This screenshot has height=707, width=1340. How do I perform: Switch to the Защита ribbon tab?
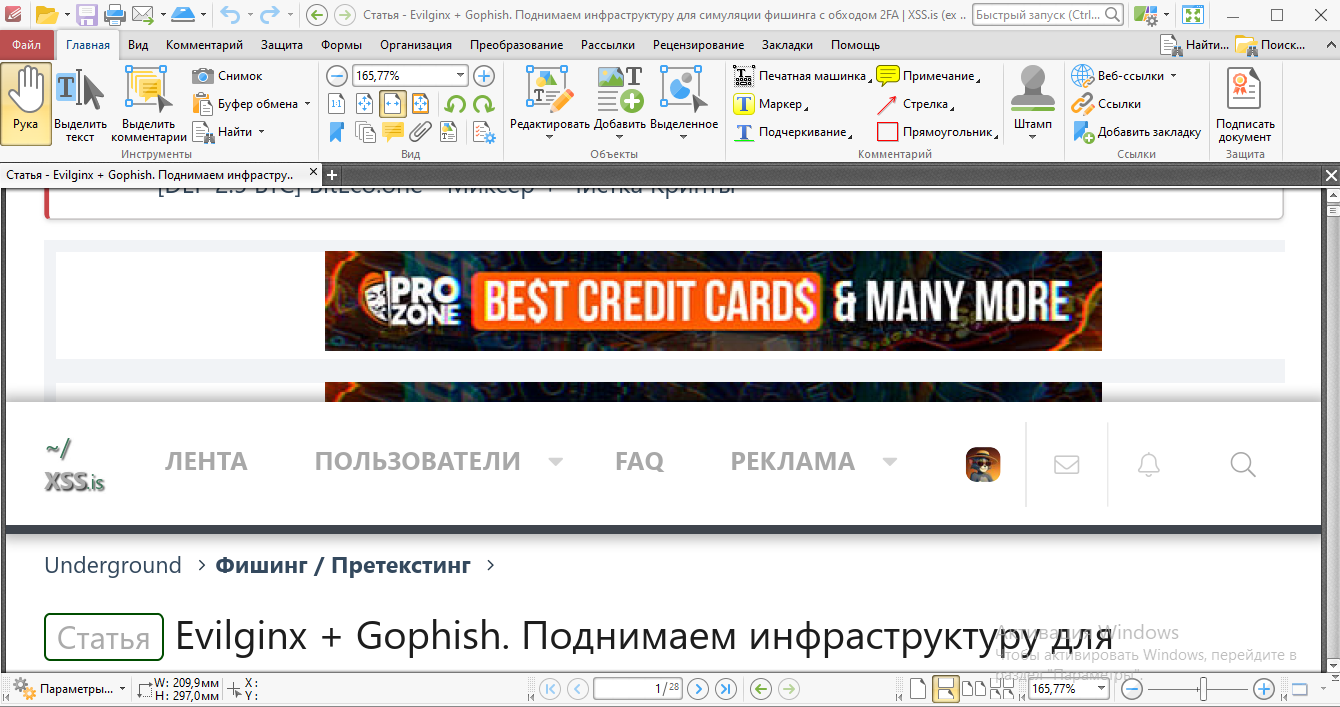[x=282, y=45]
